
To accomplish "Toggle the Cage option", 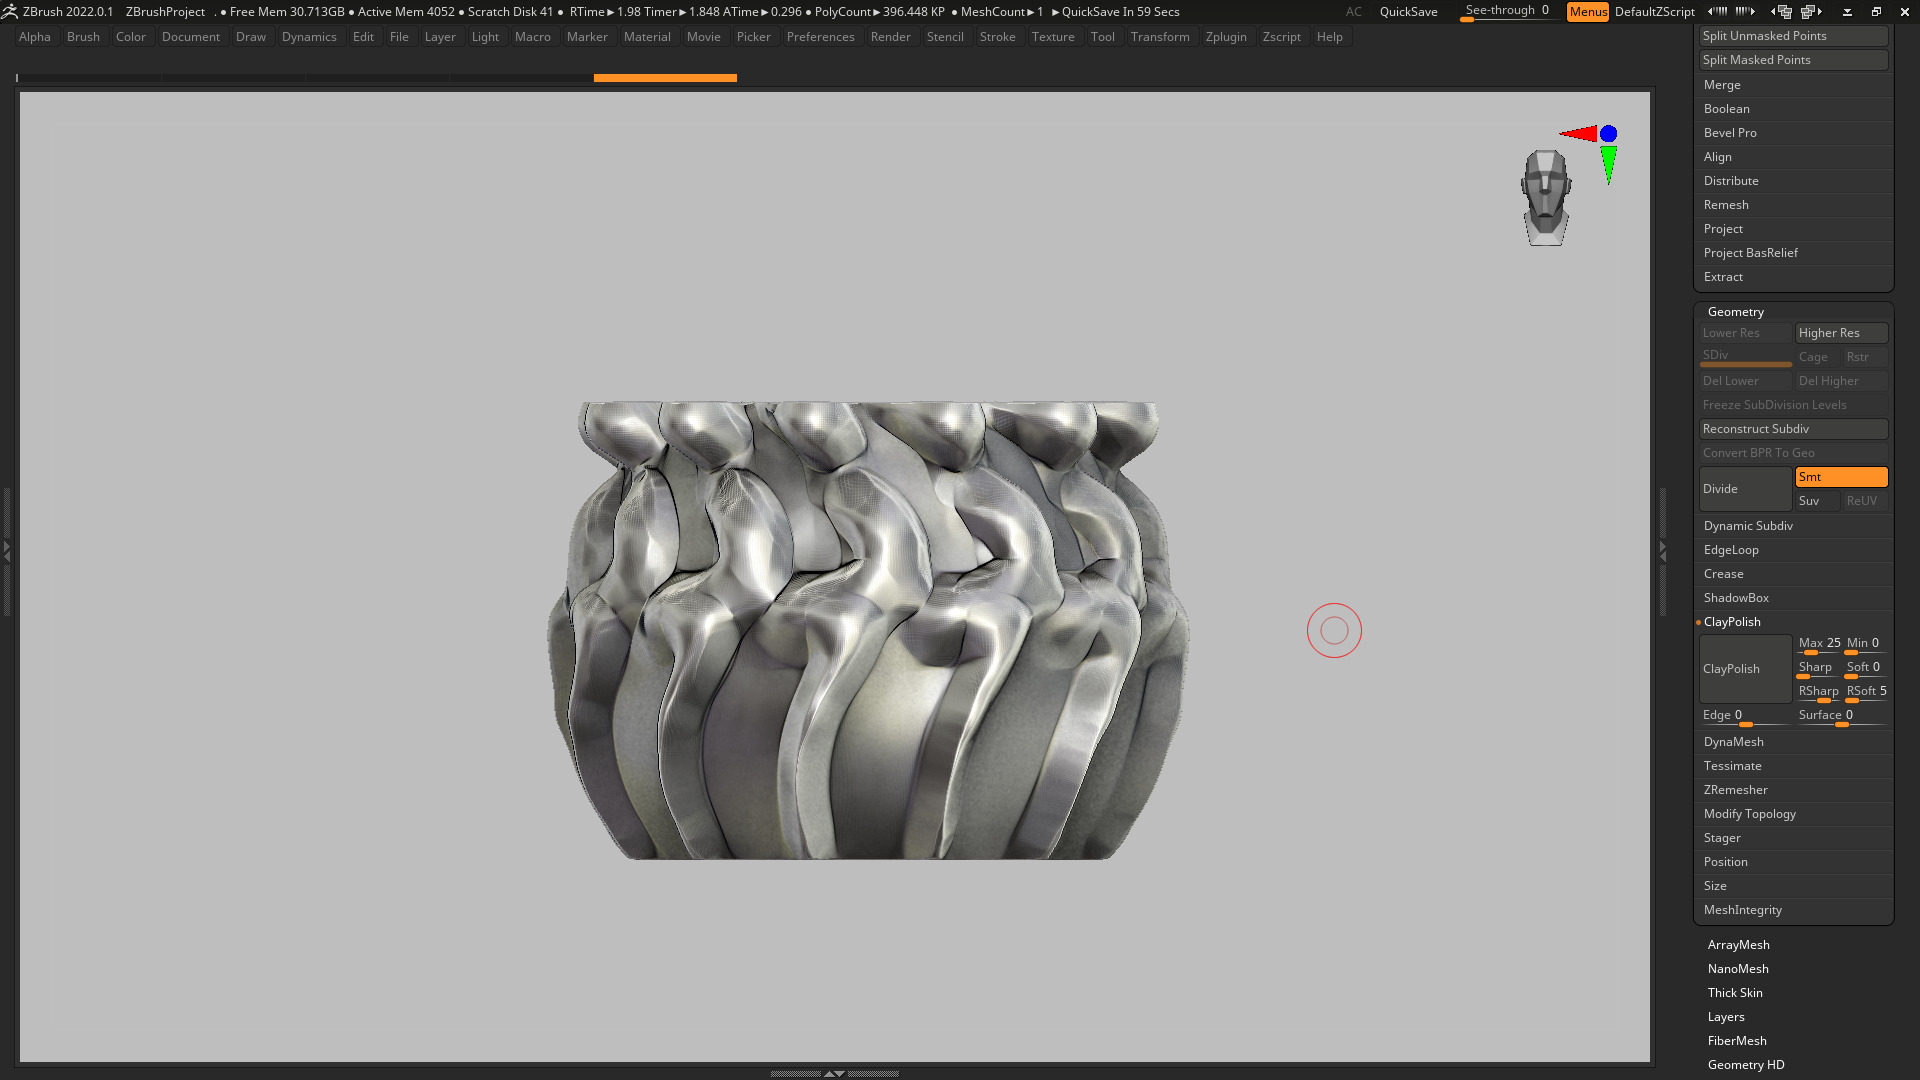I will [x=1817, y=357].
